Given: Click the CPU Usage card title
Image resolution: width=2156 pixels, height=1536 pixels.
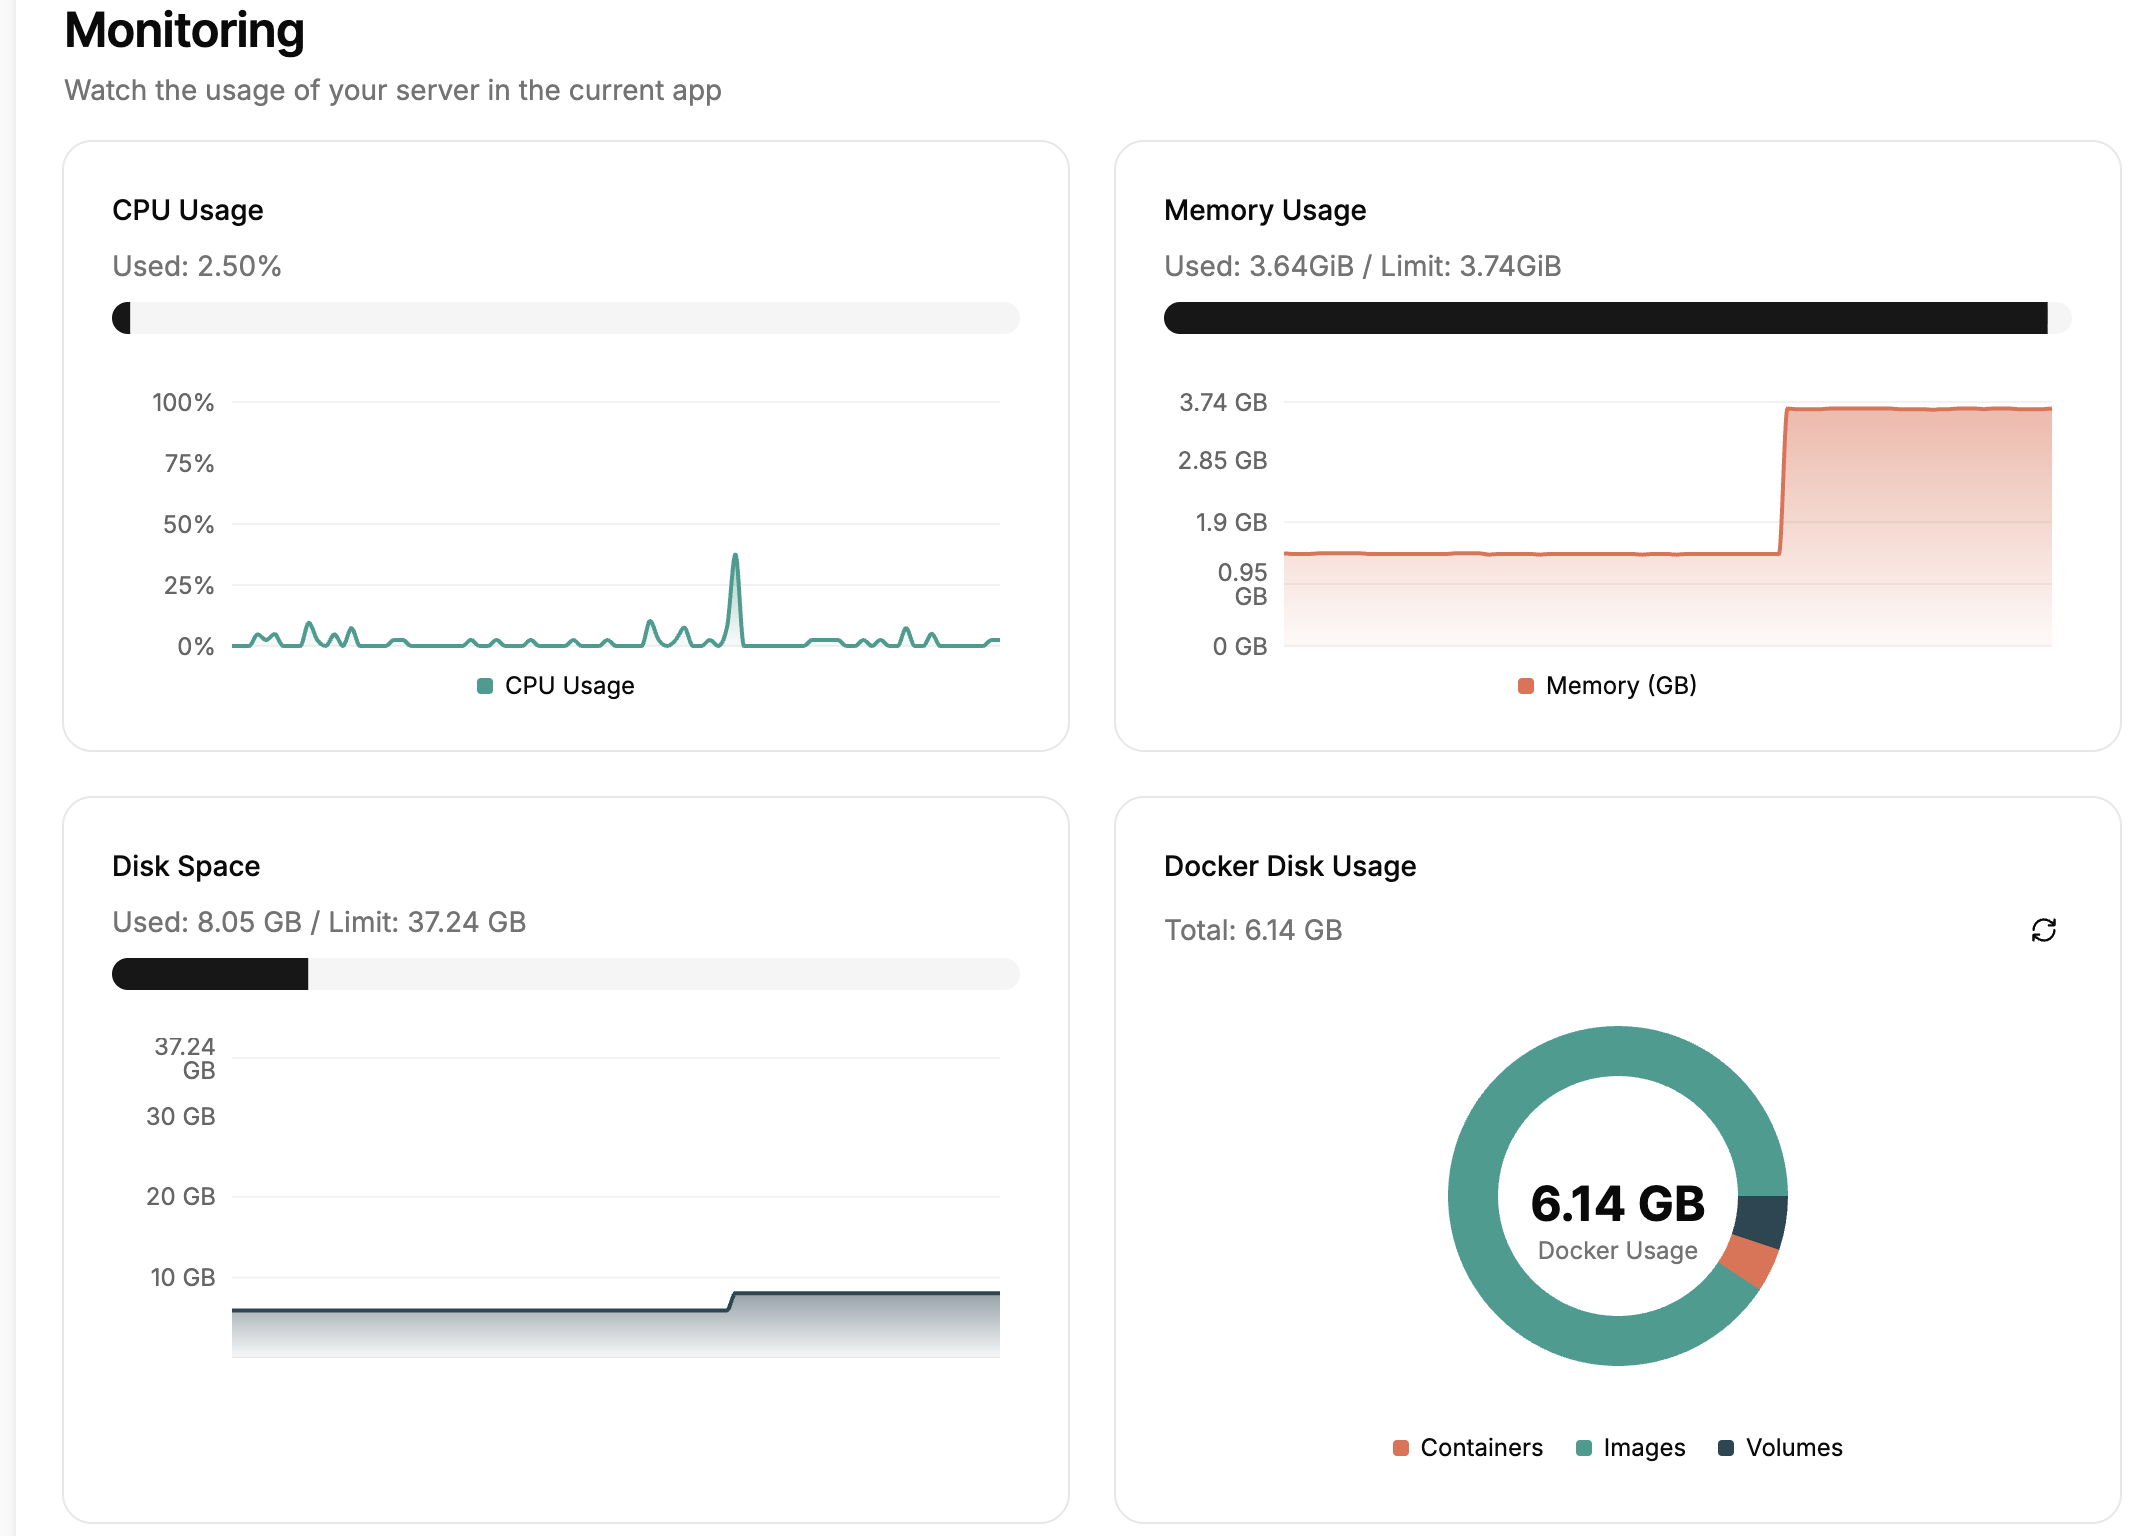Looking at the screenshot, I should click(x=188, y=210).
